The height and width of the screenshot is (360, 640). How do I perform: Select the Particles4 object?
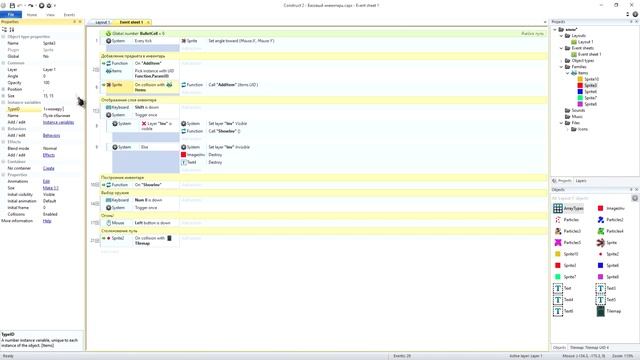pyautogui.click(x=611, y=231)
